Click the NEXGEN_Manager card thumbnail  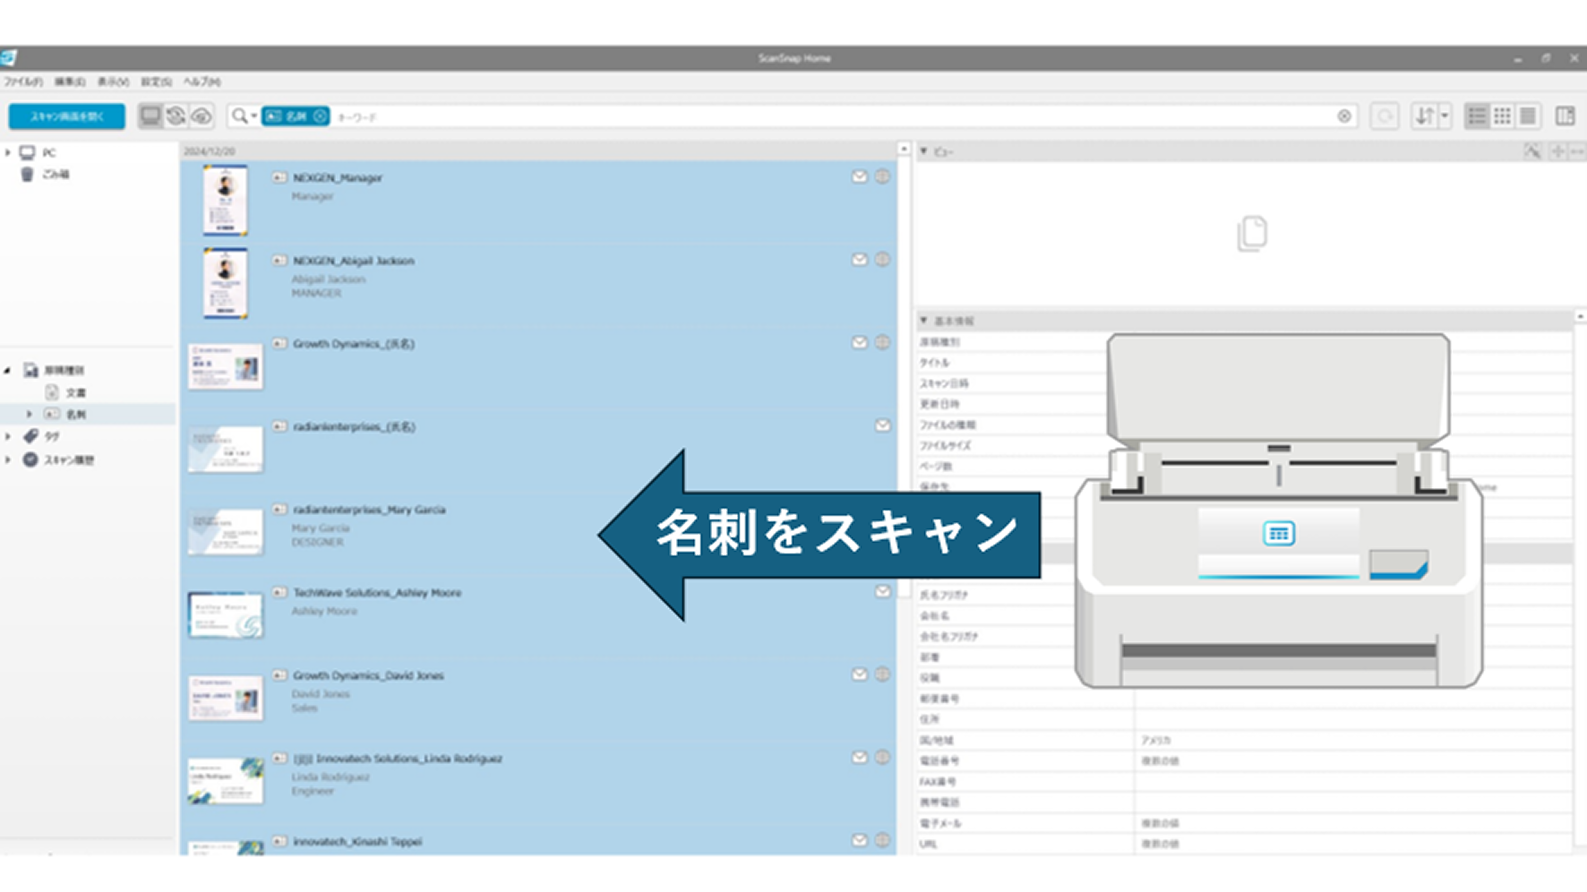(x=225, y=200)
